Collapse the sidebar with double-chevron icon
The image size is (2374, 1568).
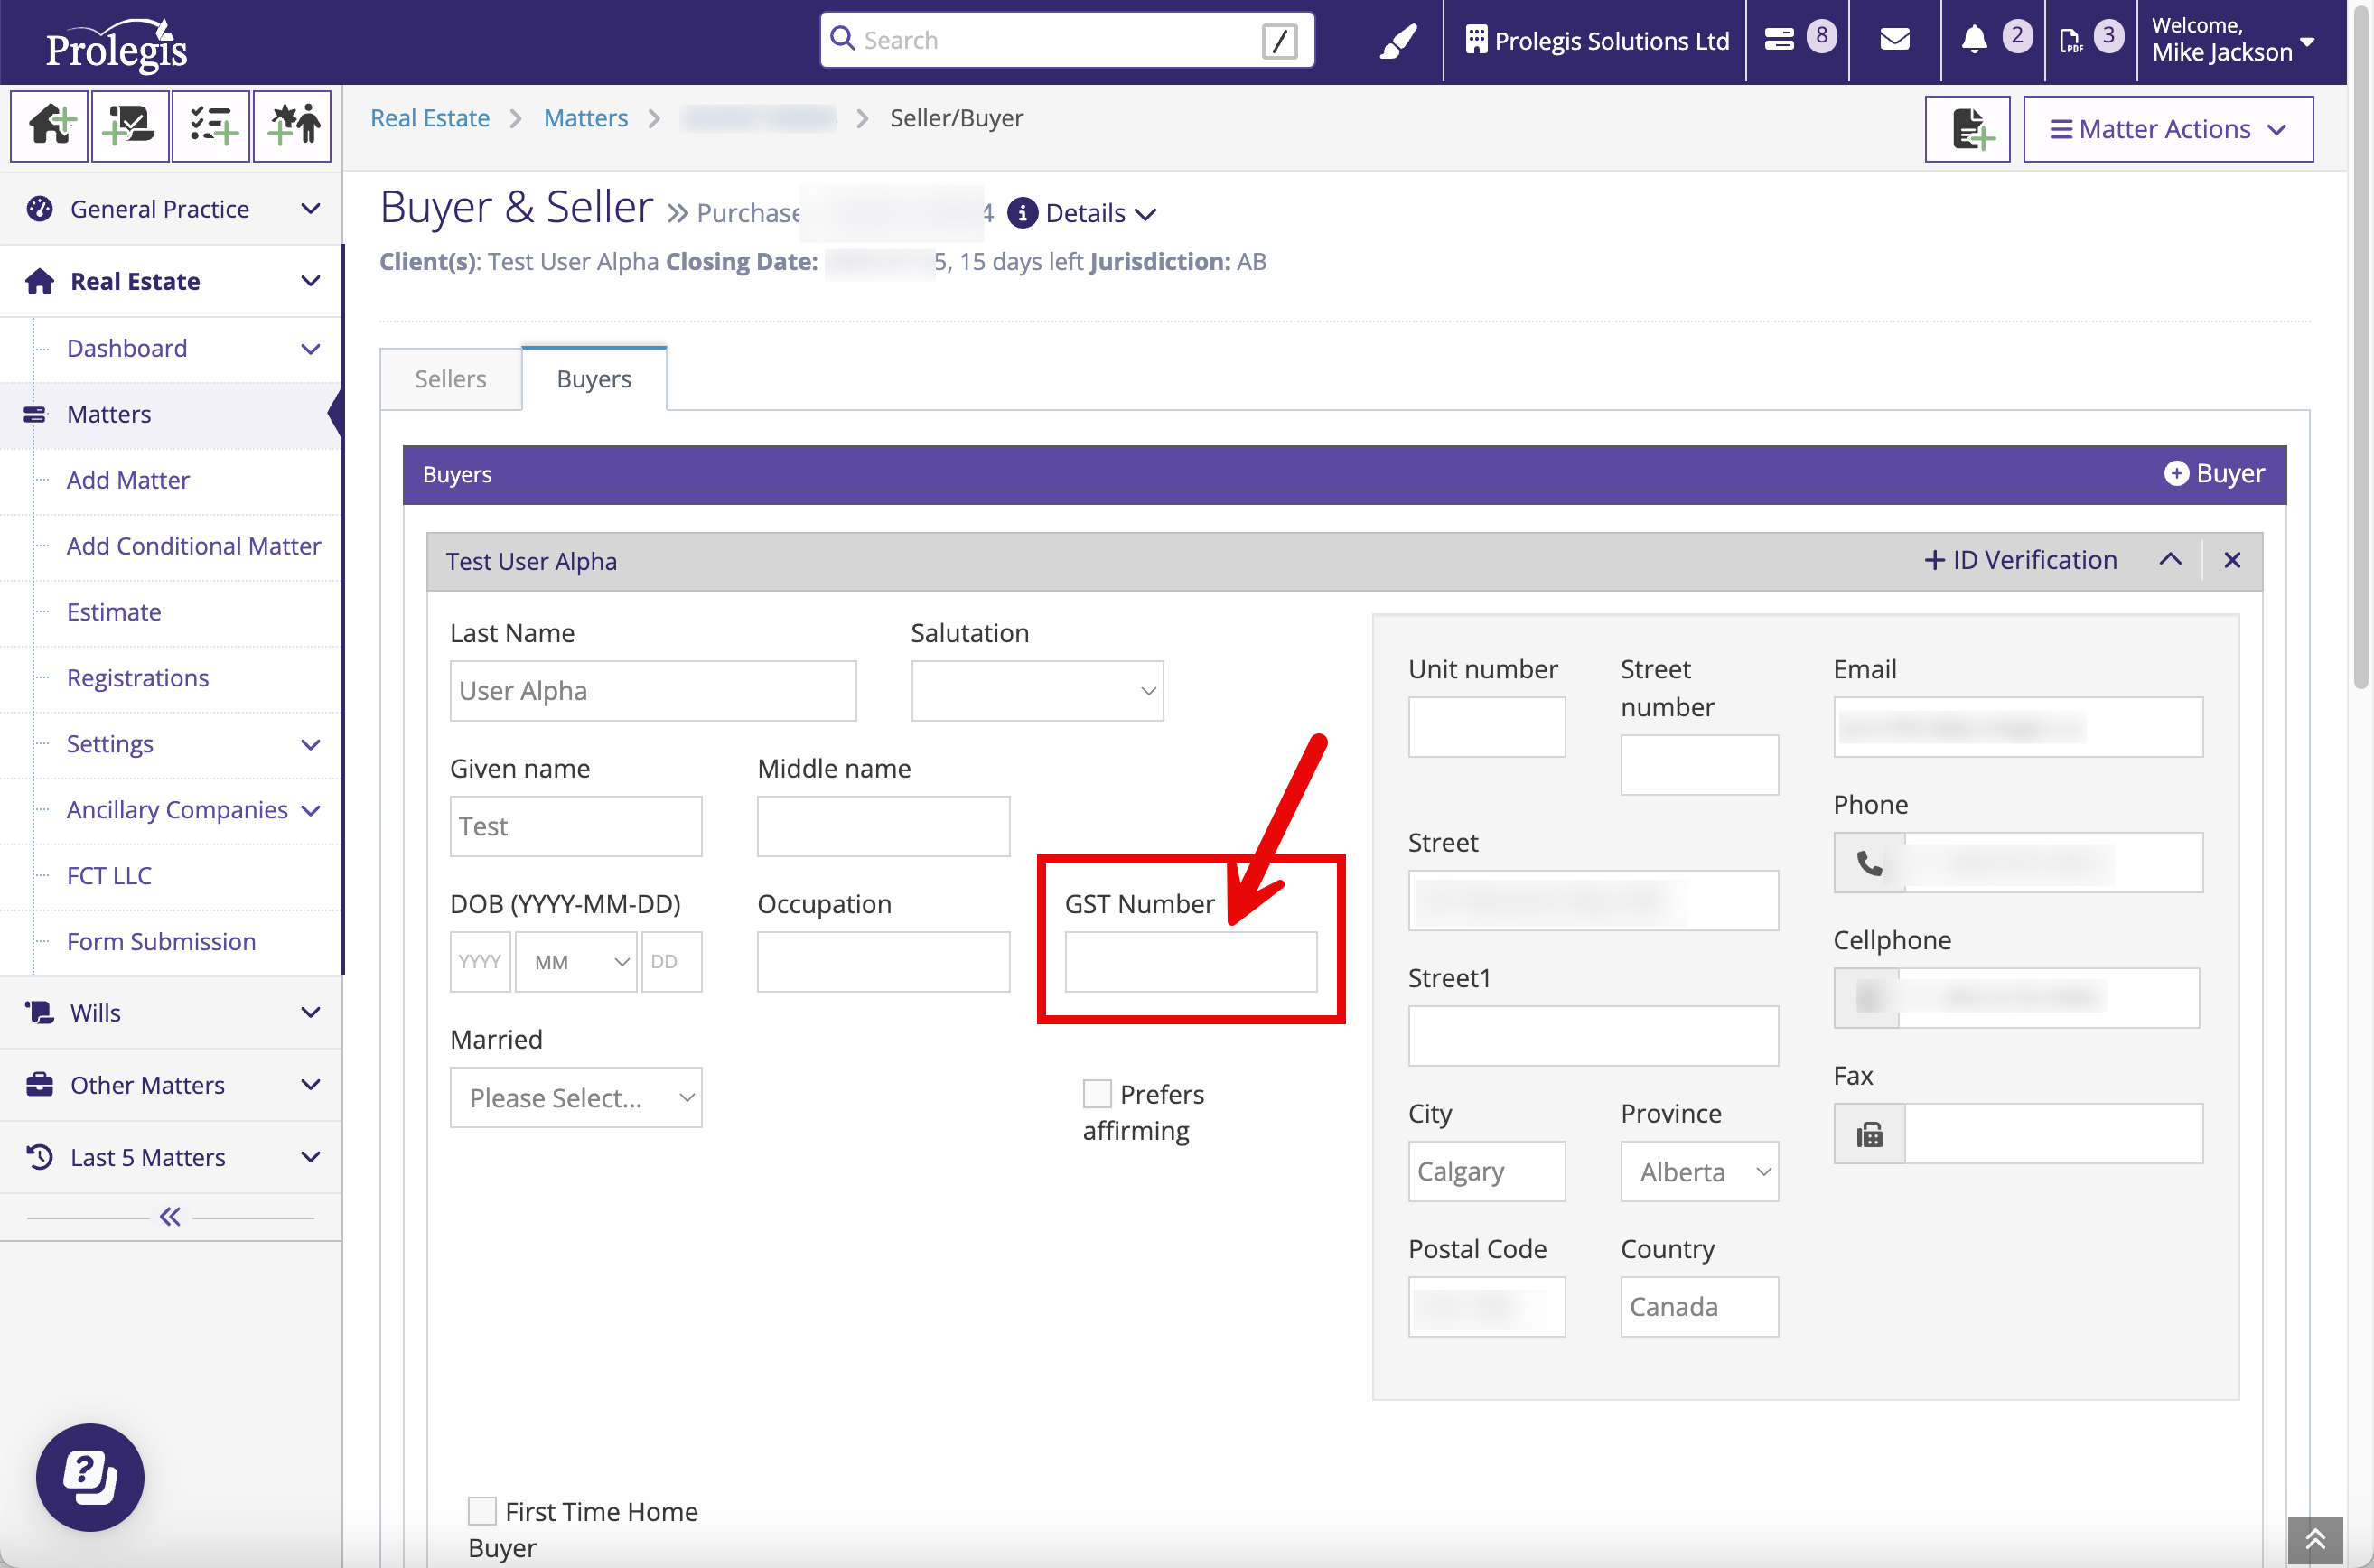tap(170, 1217)
